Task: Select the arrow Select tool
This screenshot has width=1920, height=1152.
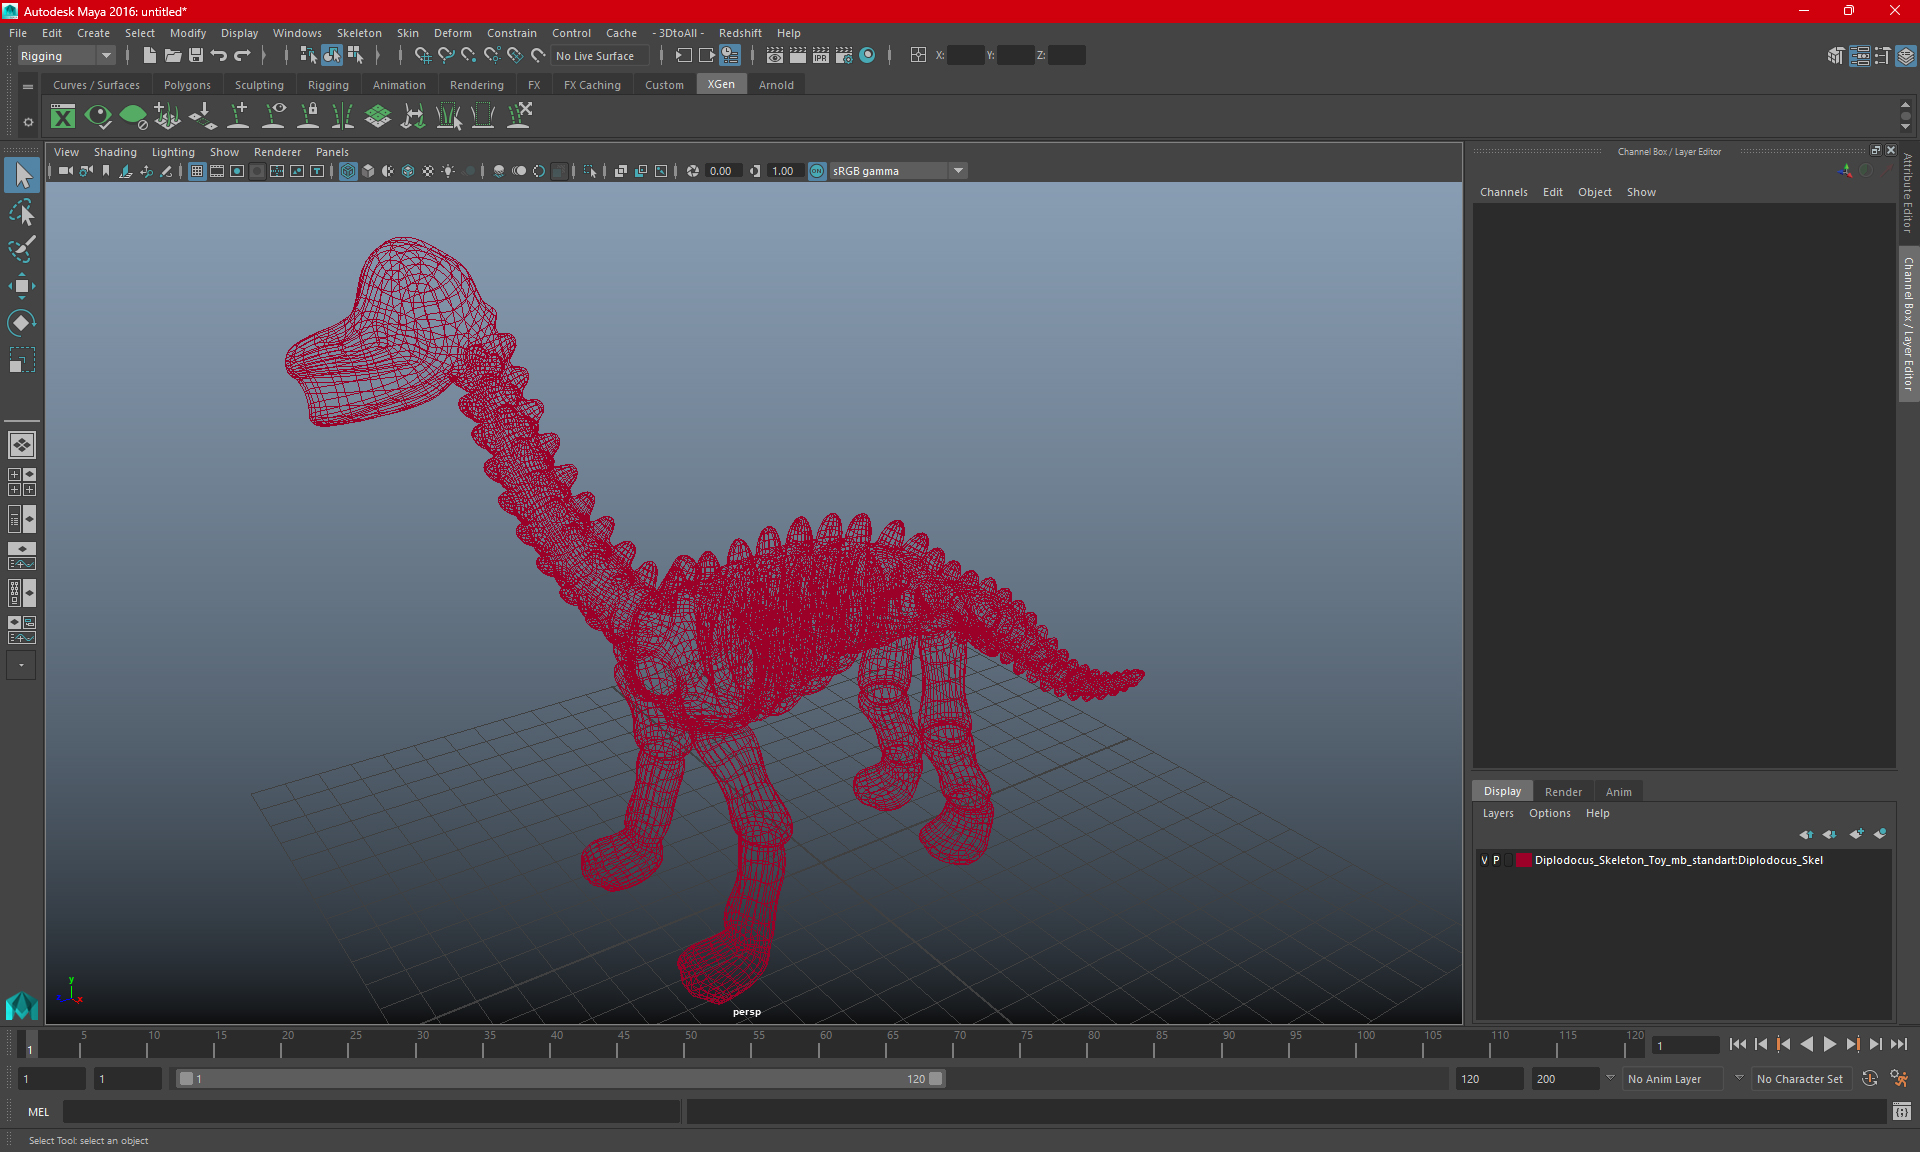Action: click(22, 175)
